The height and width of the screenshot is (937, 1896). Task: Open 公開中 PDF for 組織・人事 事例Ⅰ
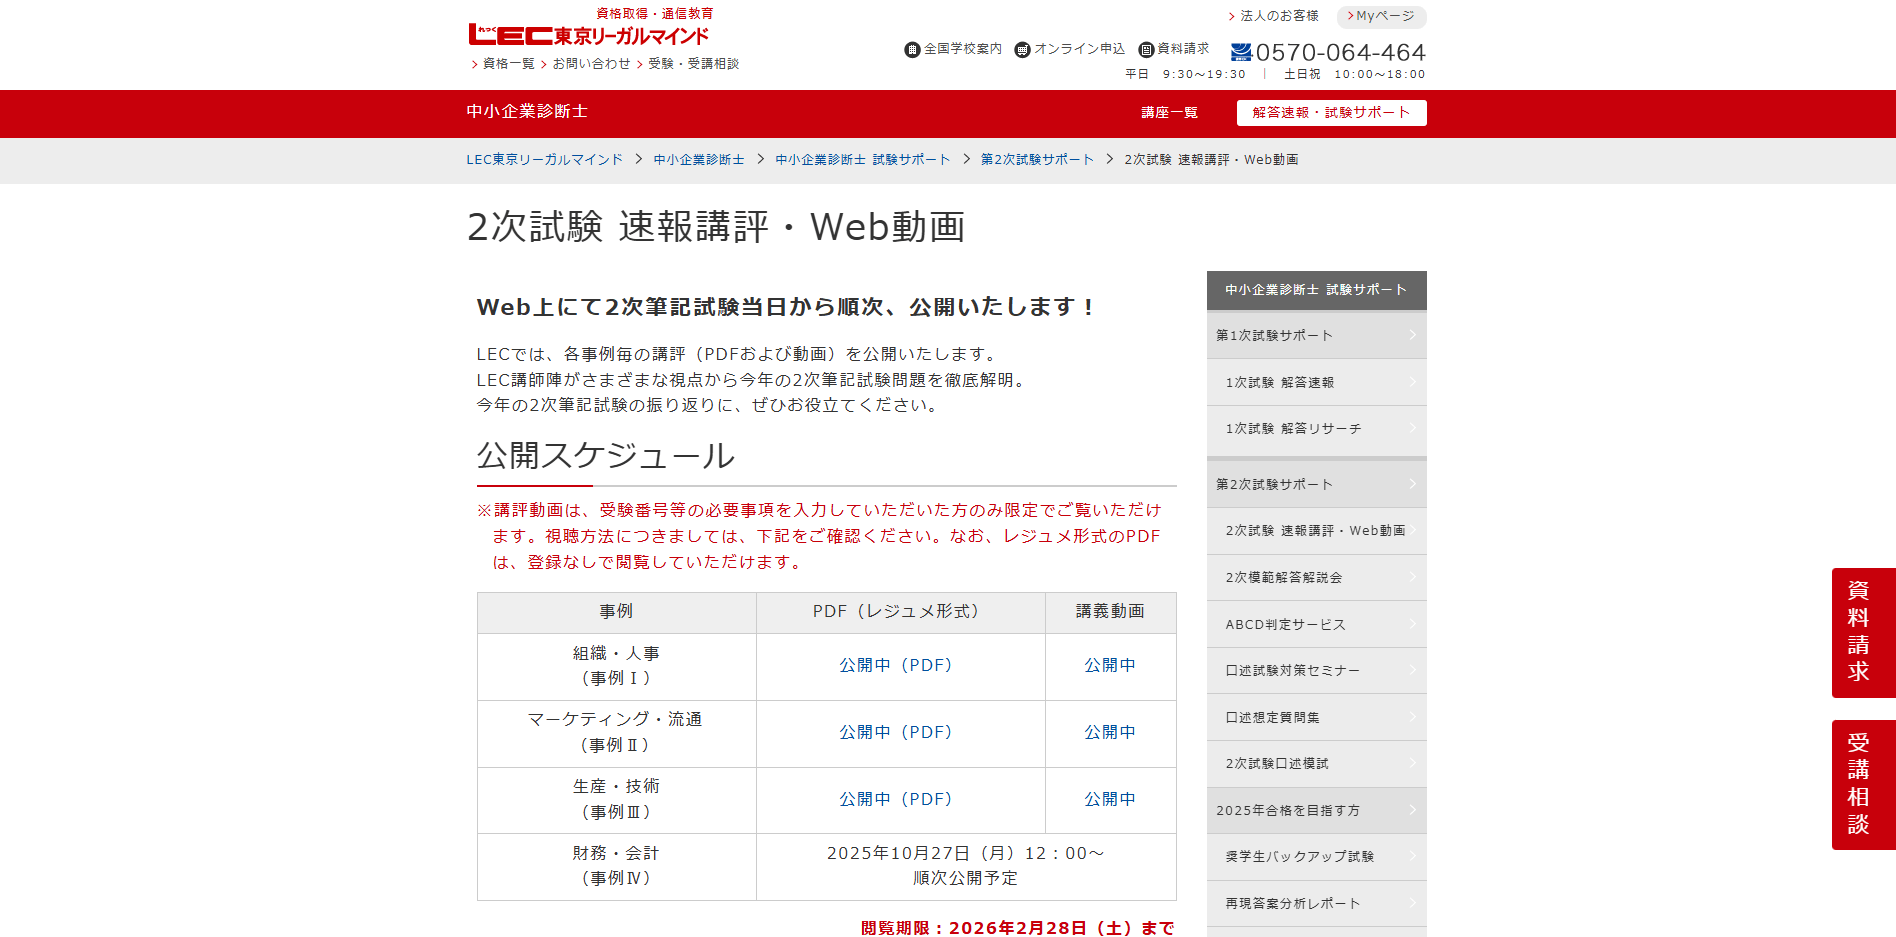(x=896, y=666)
